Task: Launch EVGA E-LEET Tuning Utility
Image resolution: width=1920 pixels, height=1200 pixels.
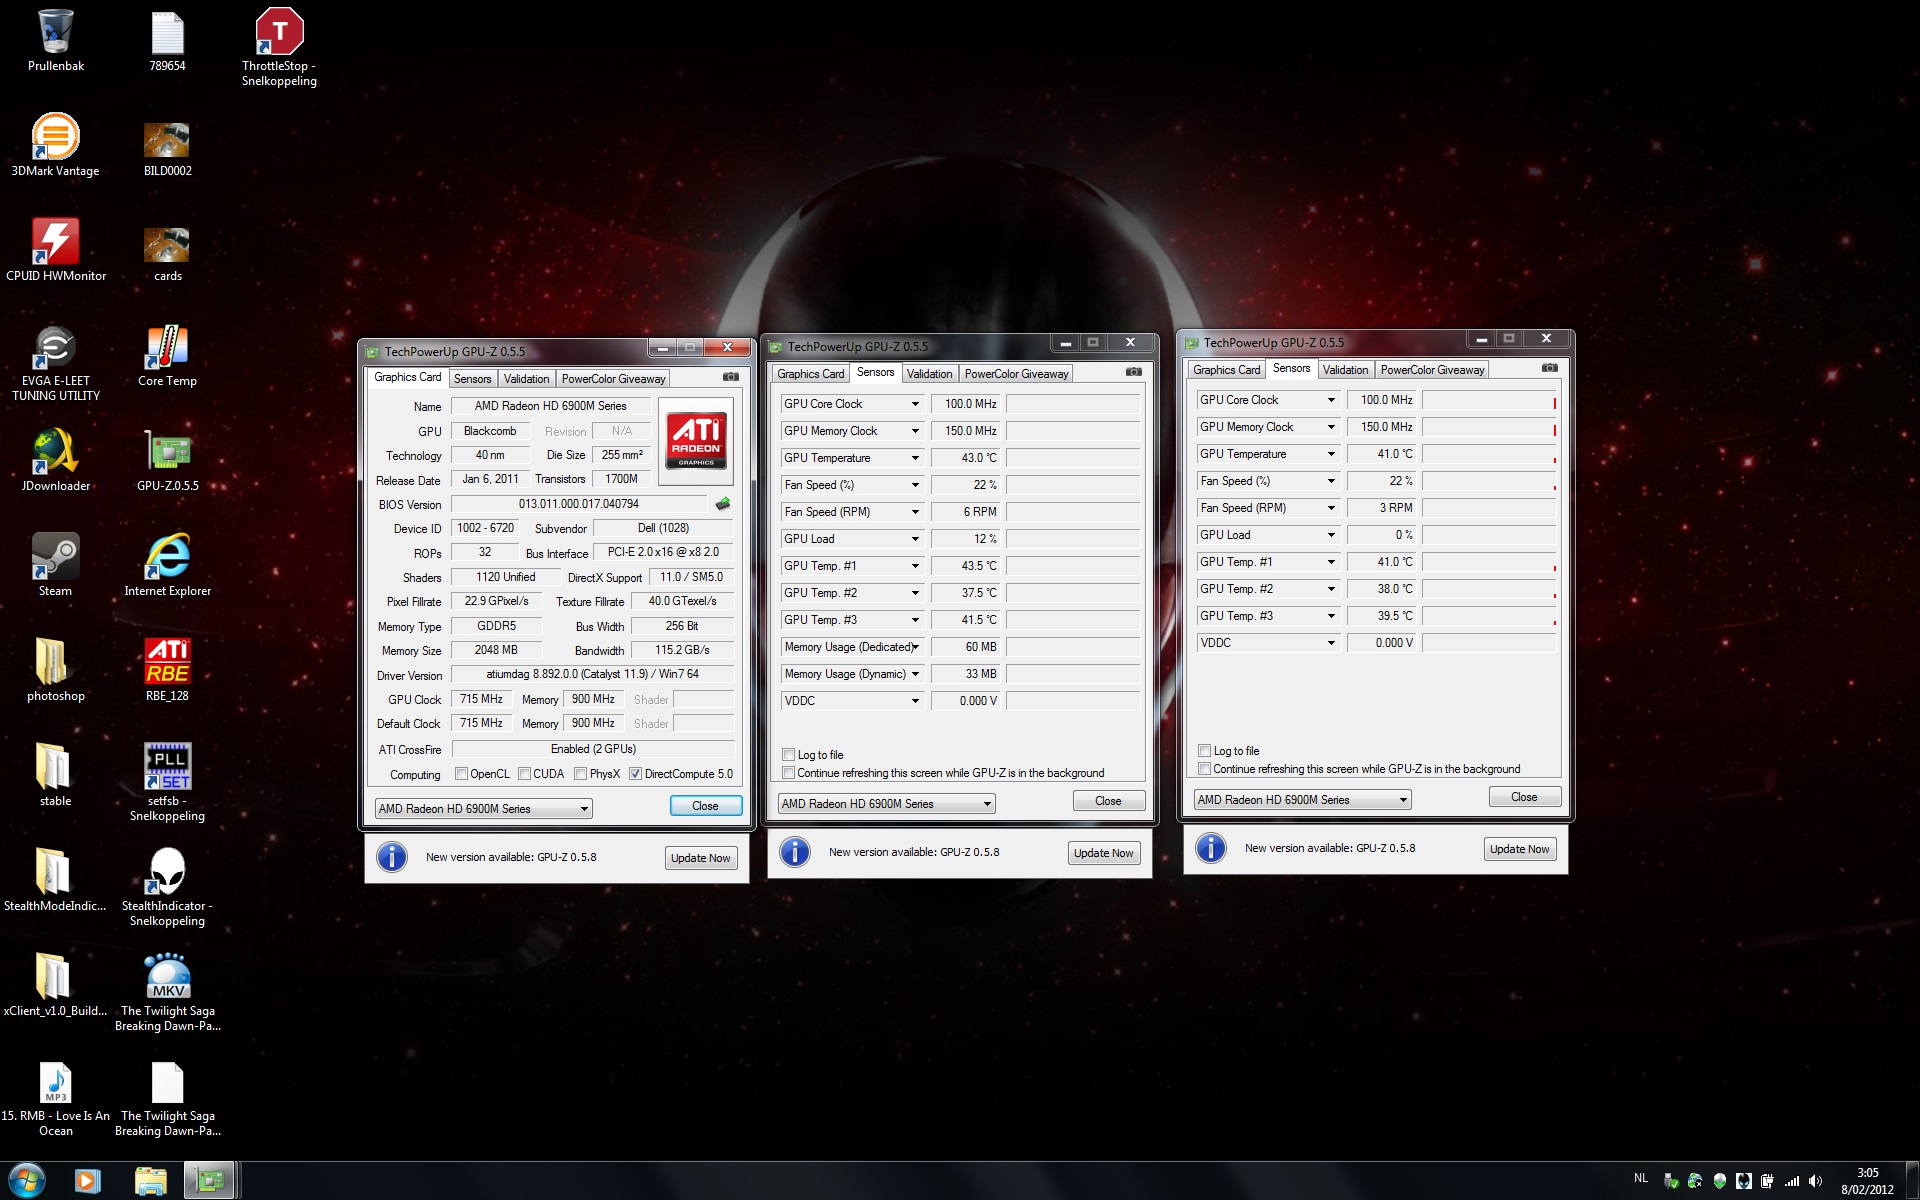Action: pyautogui.click(x=55, y=347)
